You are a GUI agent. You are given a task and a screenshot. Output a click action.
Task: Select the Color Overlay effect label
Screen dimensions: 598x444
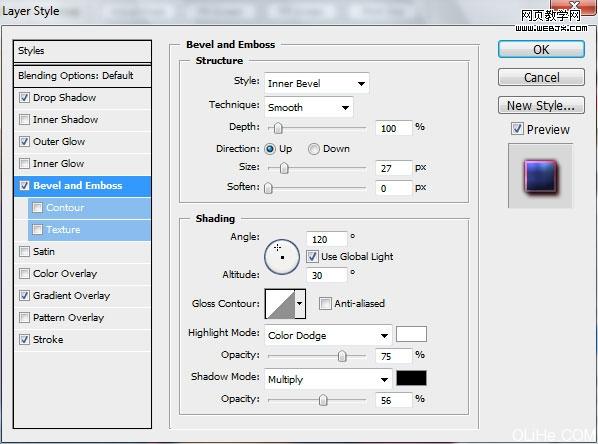(65, 273)
